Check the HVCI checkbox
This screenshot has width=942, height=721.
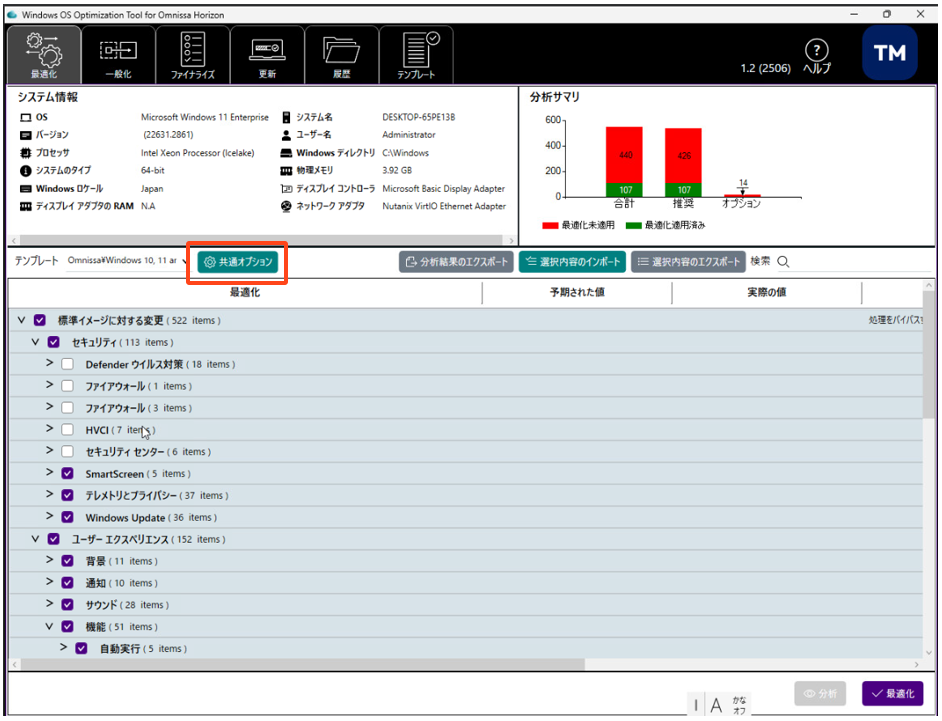pyautogui.click(x=67, y=430)
